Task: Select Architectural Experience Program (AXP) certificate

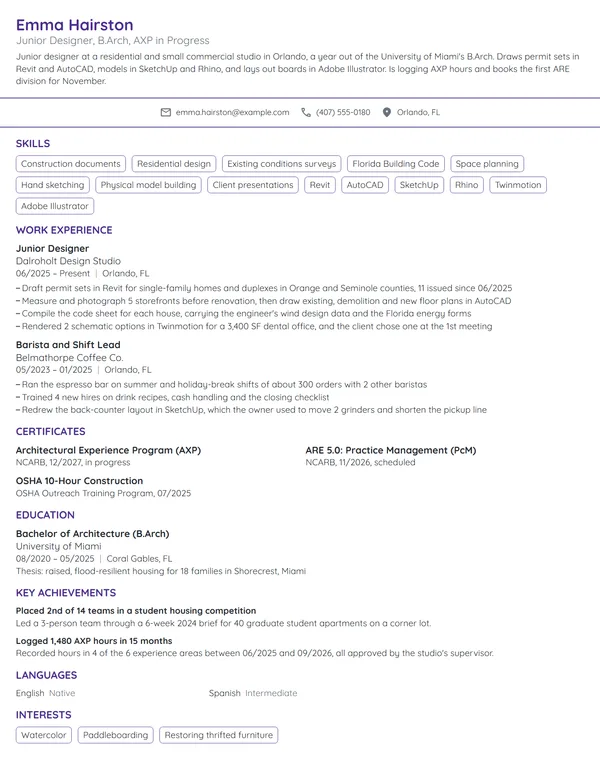Action: 108,450
